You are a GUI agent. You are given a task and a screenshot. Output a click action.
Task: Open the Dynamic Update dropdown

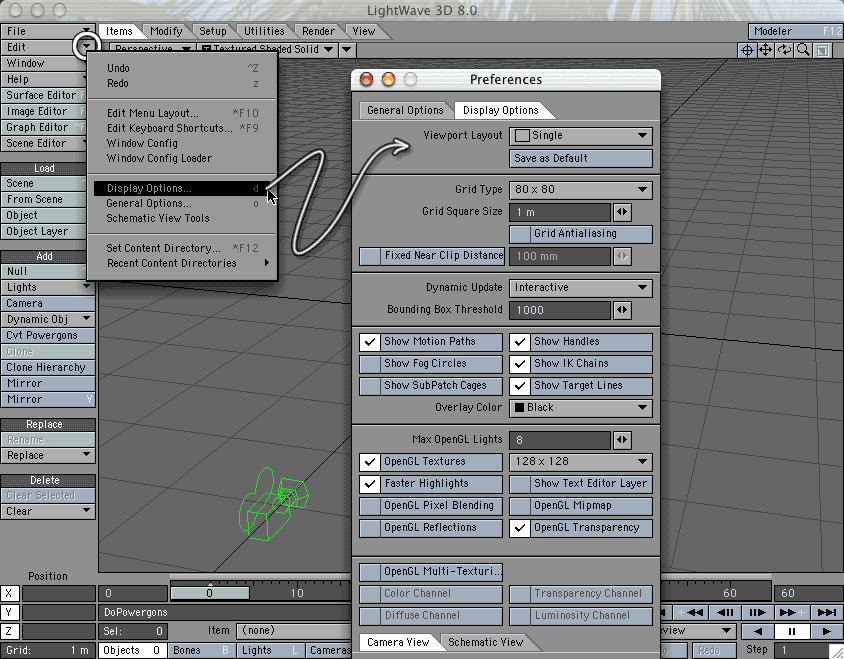[581, 288]
